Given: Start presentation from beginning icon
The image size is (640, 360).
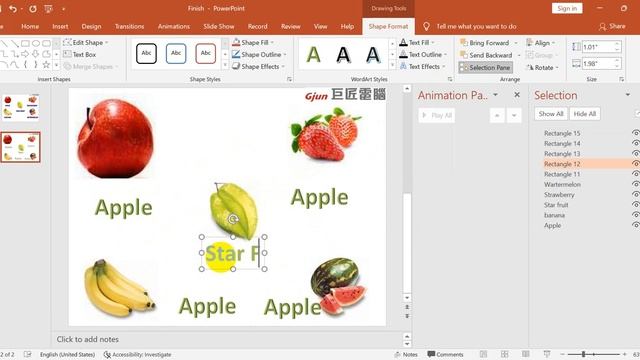Looking at the screenshot, I should [49, 9].
